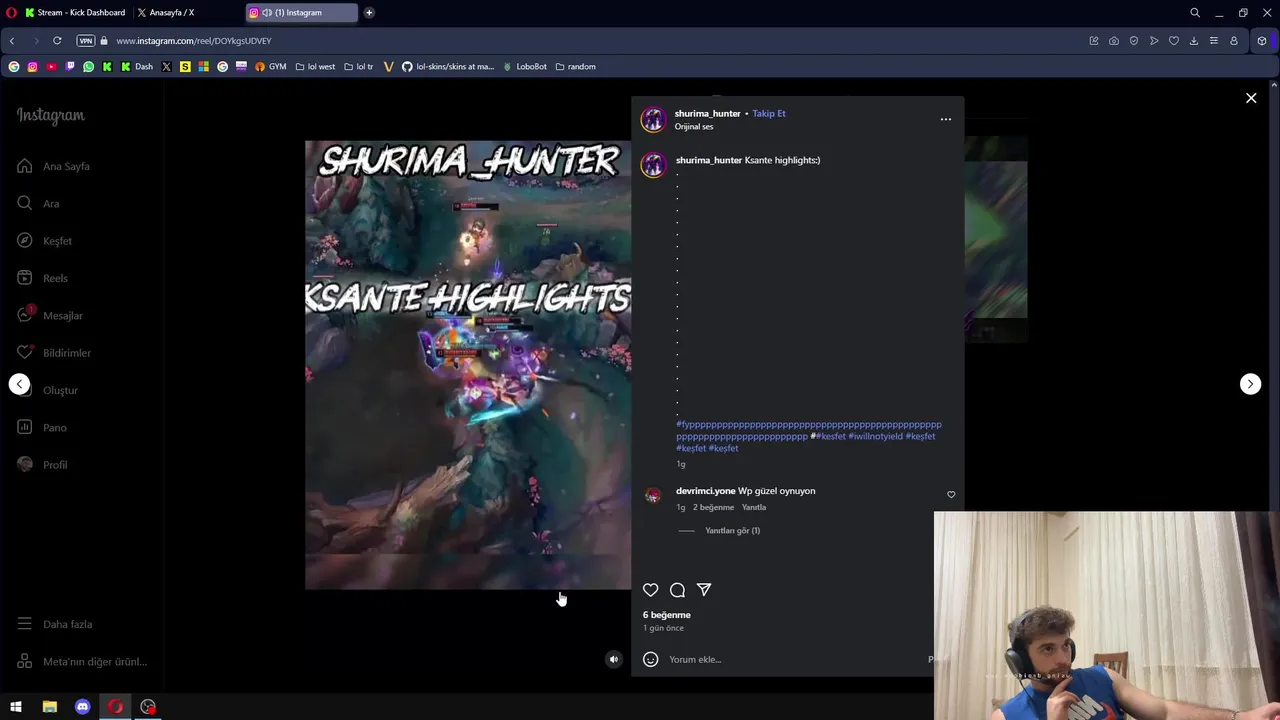Viewport: 1280px width, 720px height.
Task: Click the Instagram logo
Action: point(50,115)
